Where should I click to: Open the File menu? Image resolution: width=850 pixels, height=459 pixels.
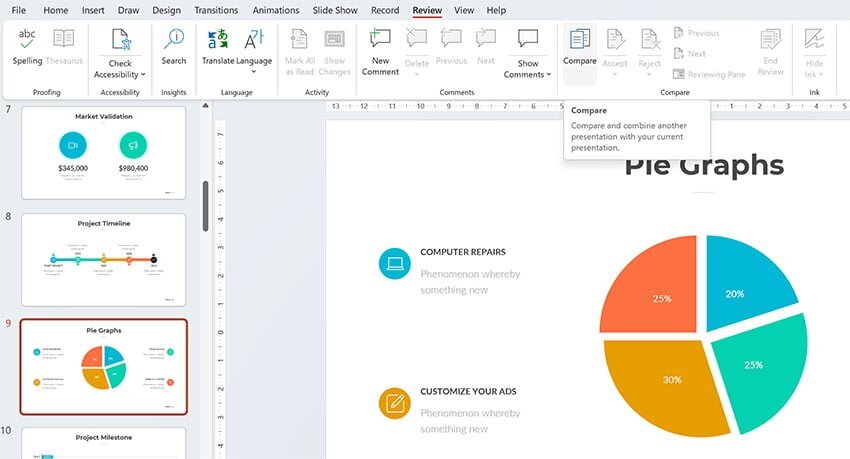point(18,10)
